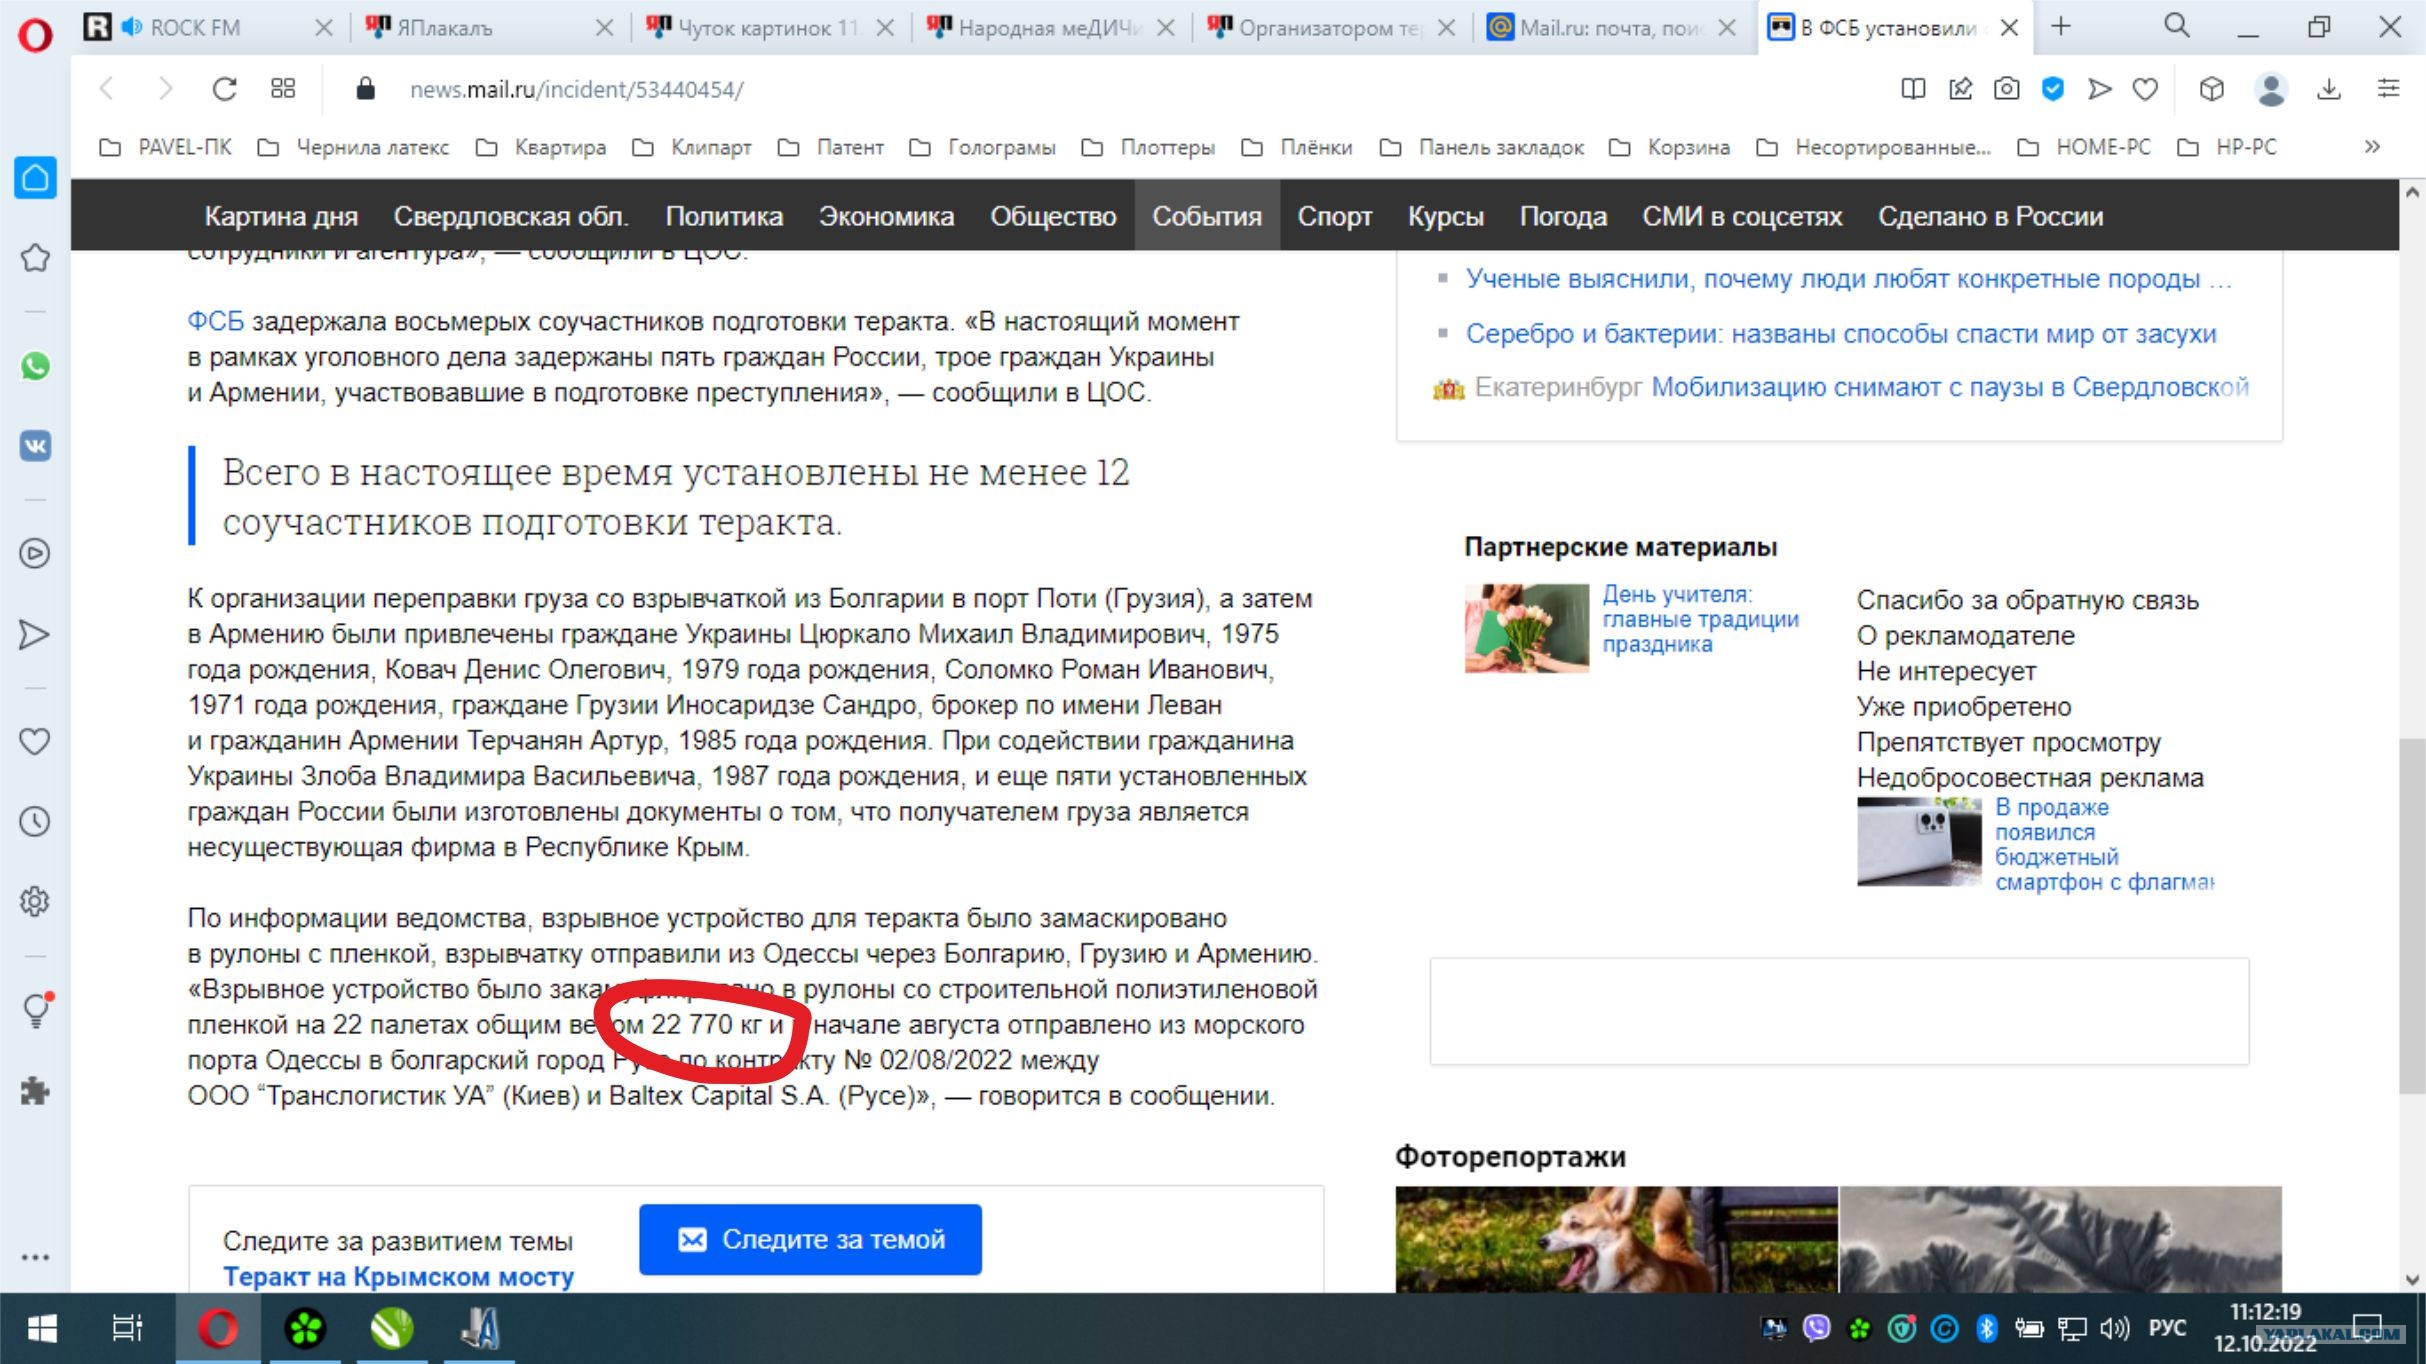Add this page to bookmarks heart icon
This screenshot has width=2426, height=1364.
(2145, 89)
